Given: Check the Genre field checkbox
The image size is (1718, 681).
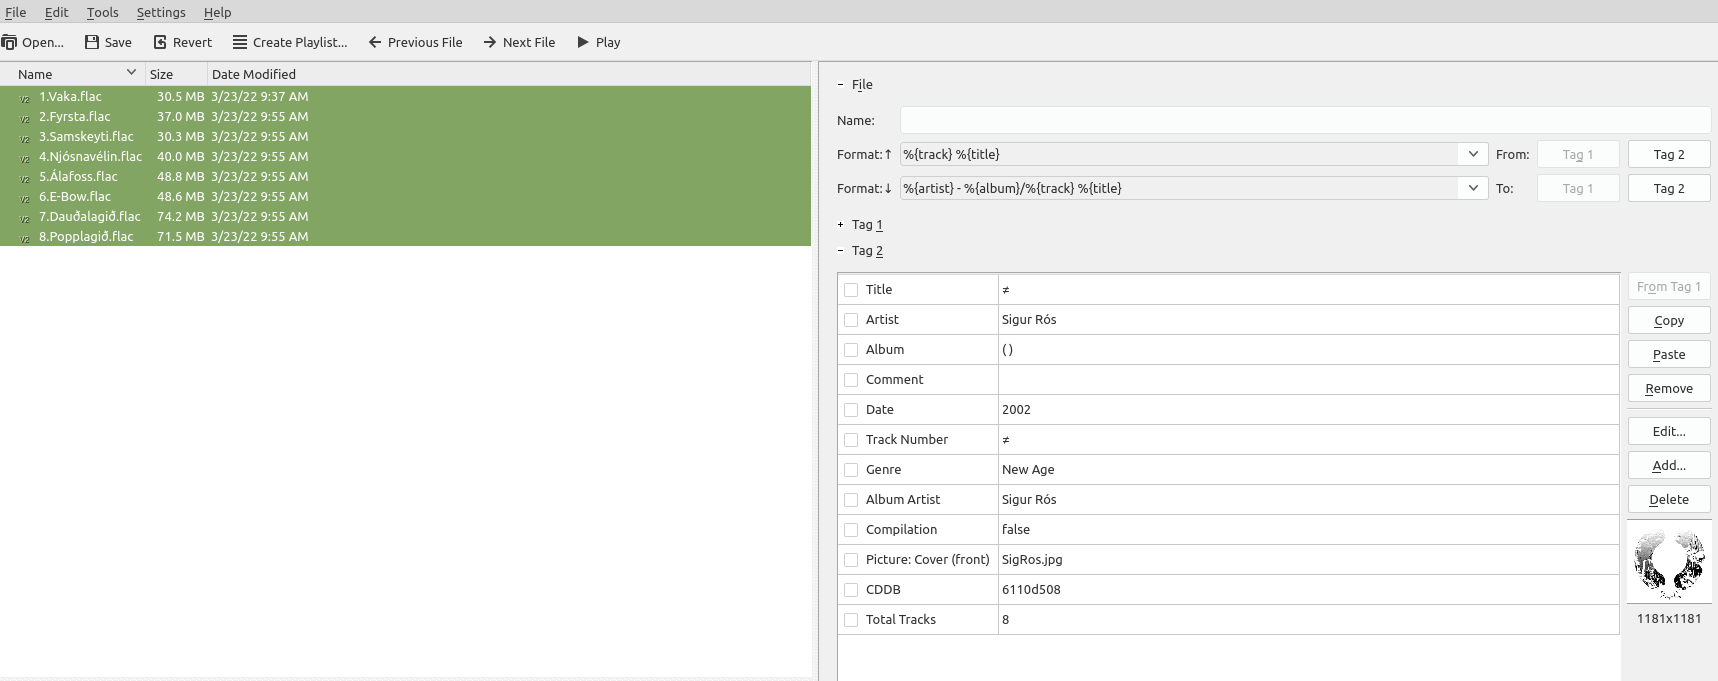Looking at the screenshot, I should [x=851, y=470].
